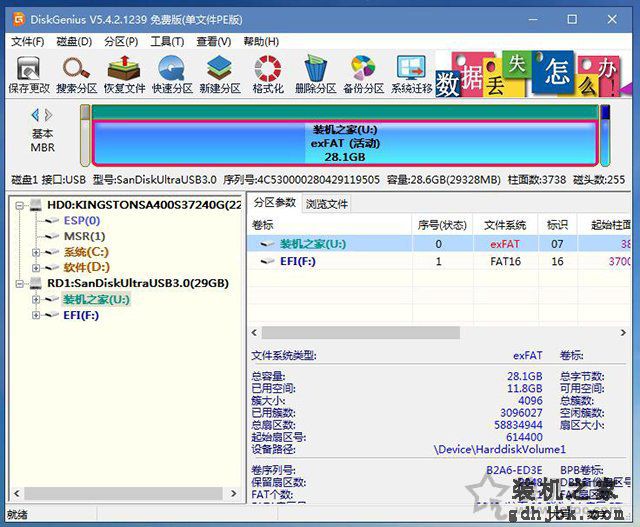Image resolution: width=640 pixels, height=527 pixels.
Task: Minimize the DiskGenius window
Action: pyautogui.click(x=533, y=19)
